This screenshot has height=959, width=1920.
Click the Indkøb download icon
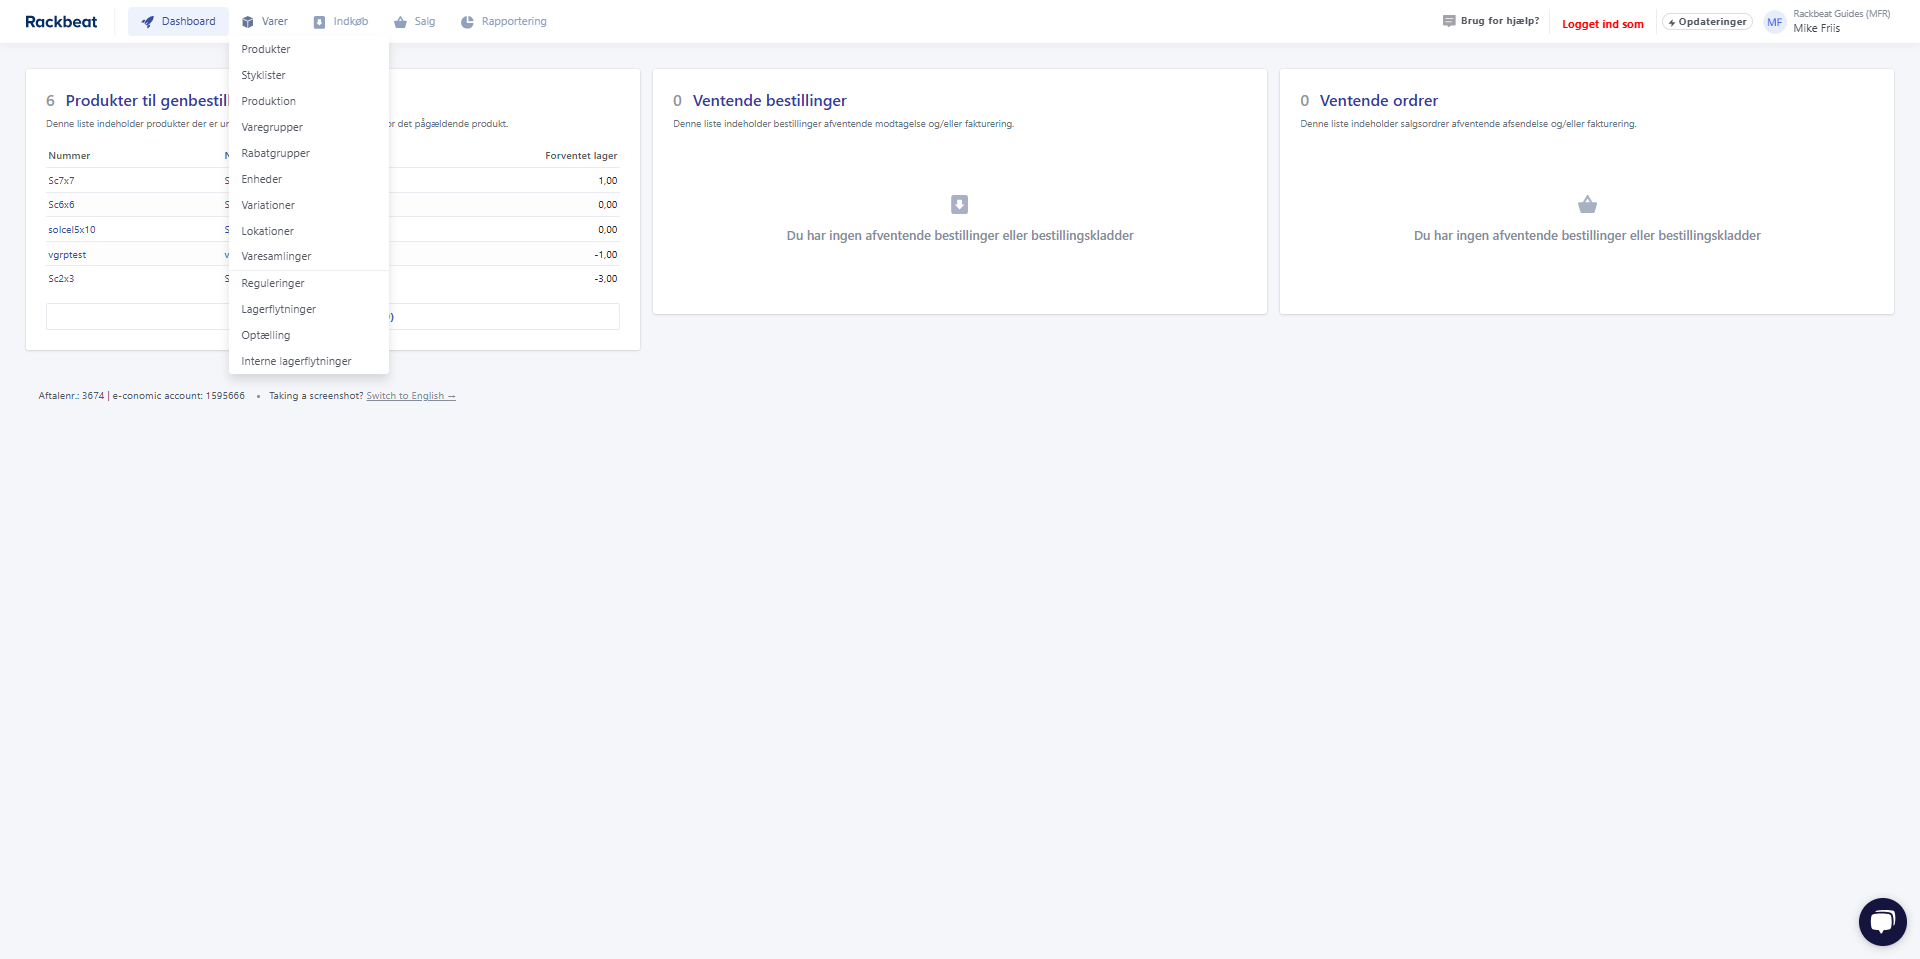[x=320, y=22]
